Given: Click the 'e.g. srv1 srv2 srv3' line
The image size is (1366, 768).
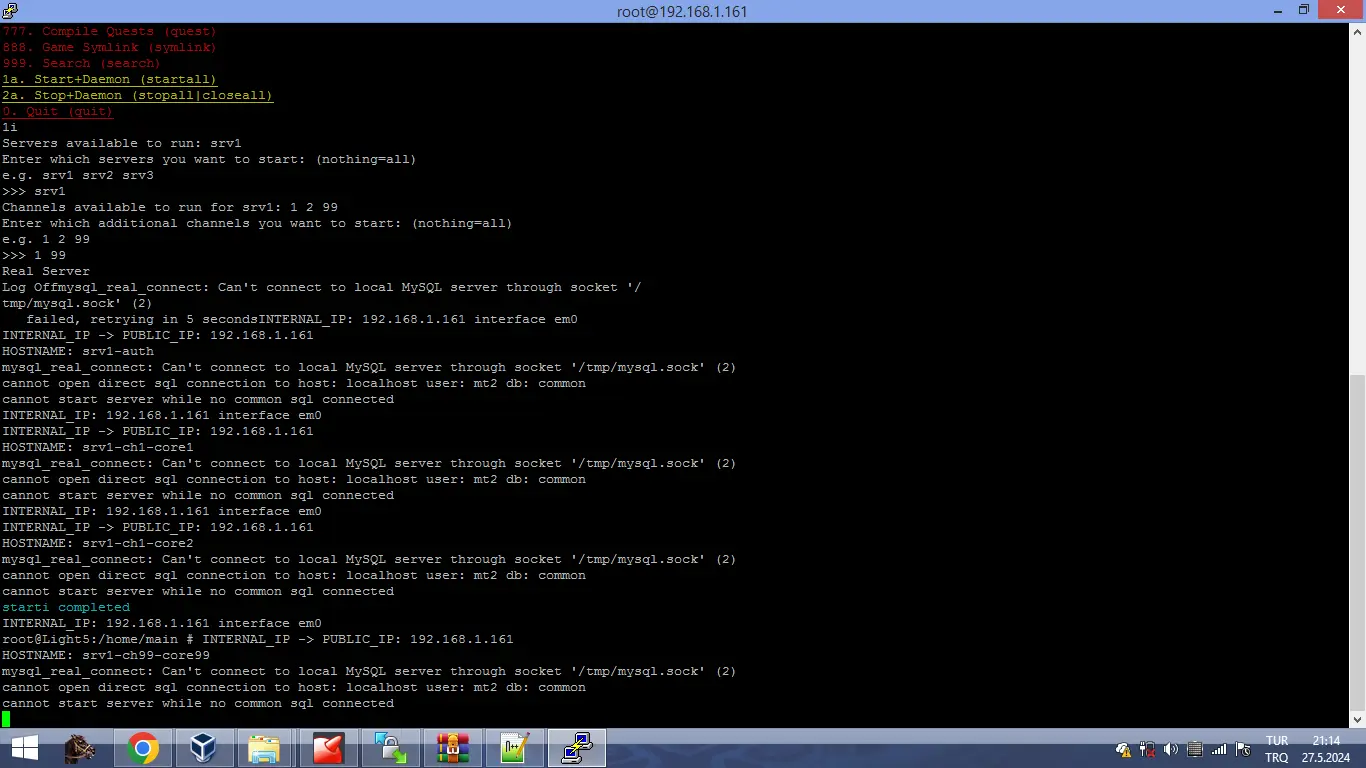Looking at the screenshot, I should (77, 175).
